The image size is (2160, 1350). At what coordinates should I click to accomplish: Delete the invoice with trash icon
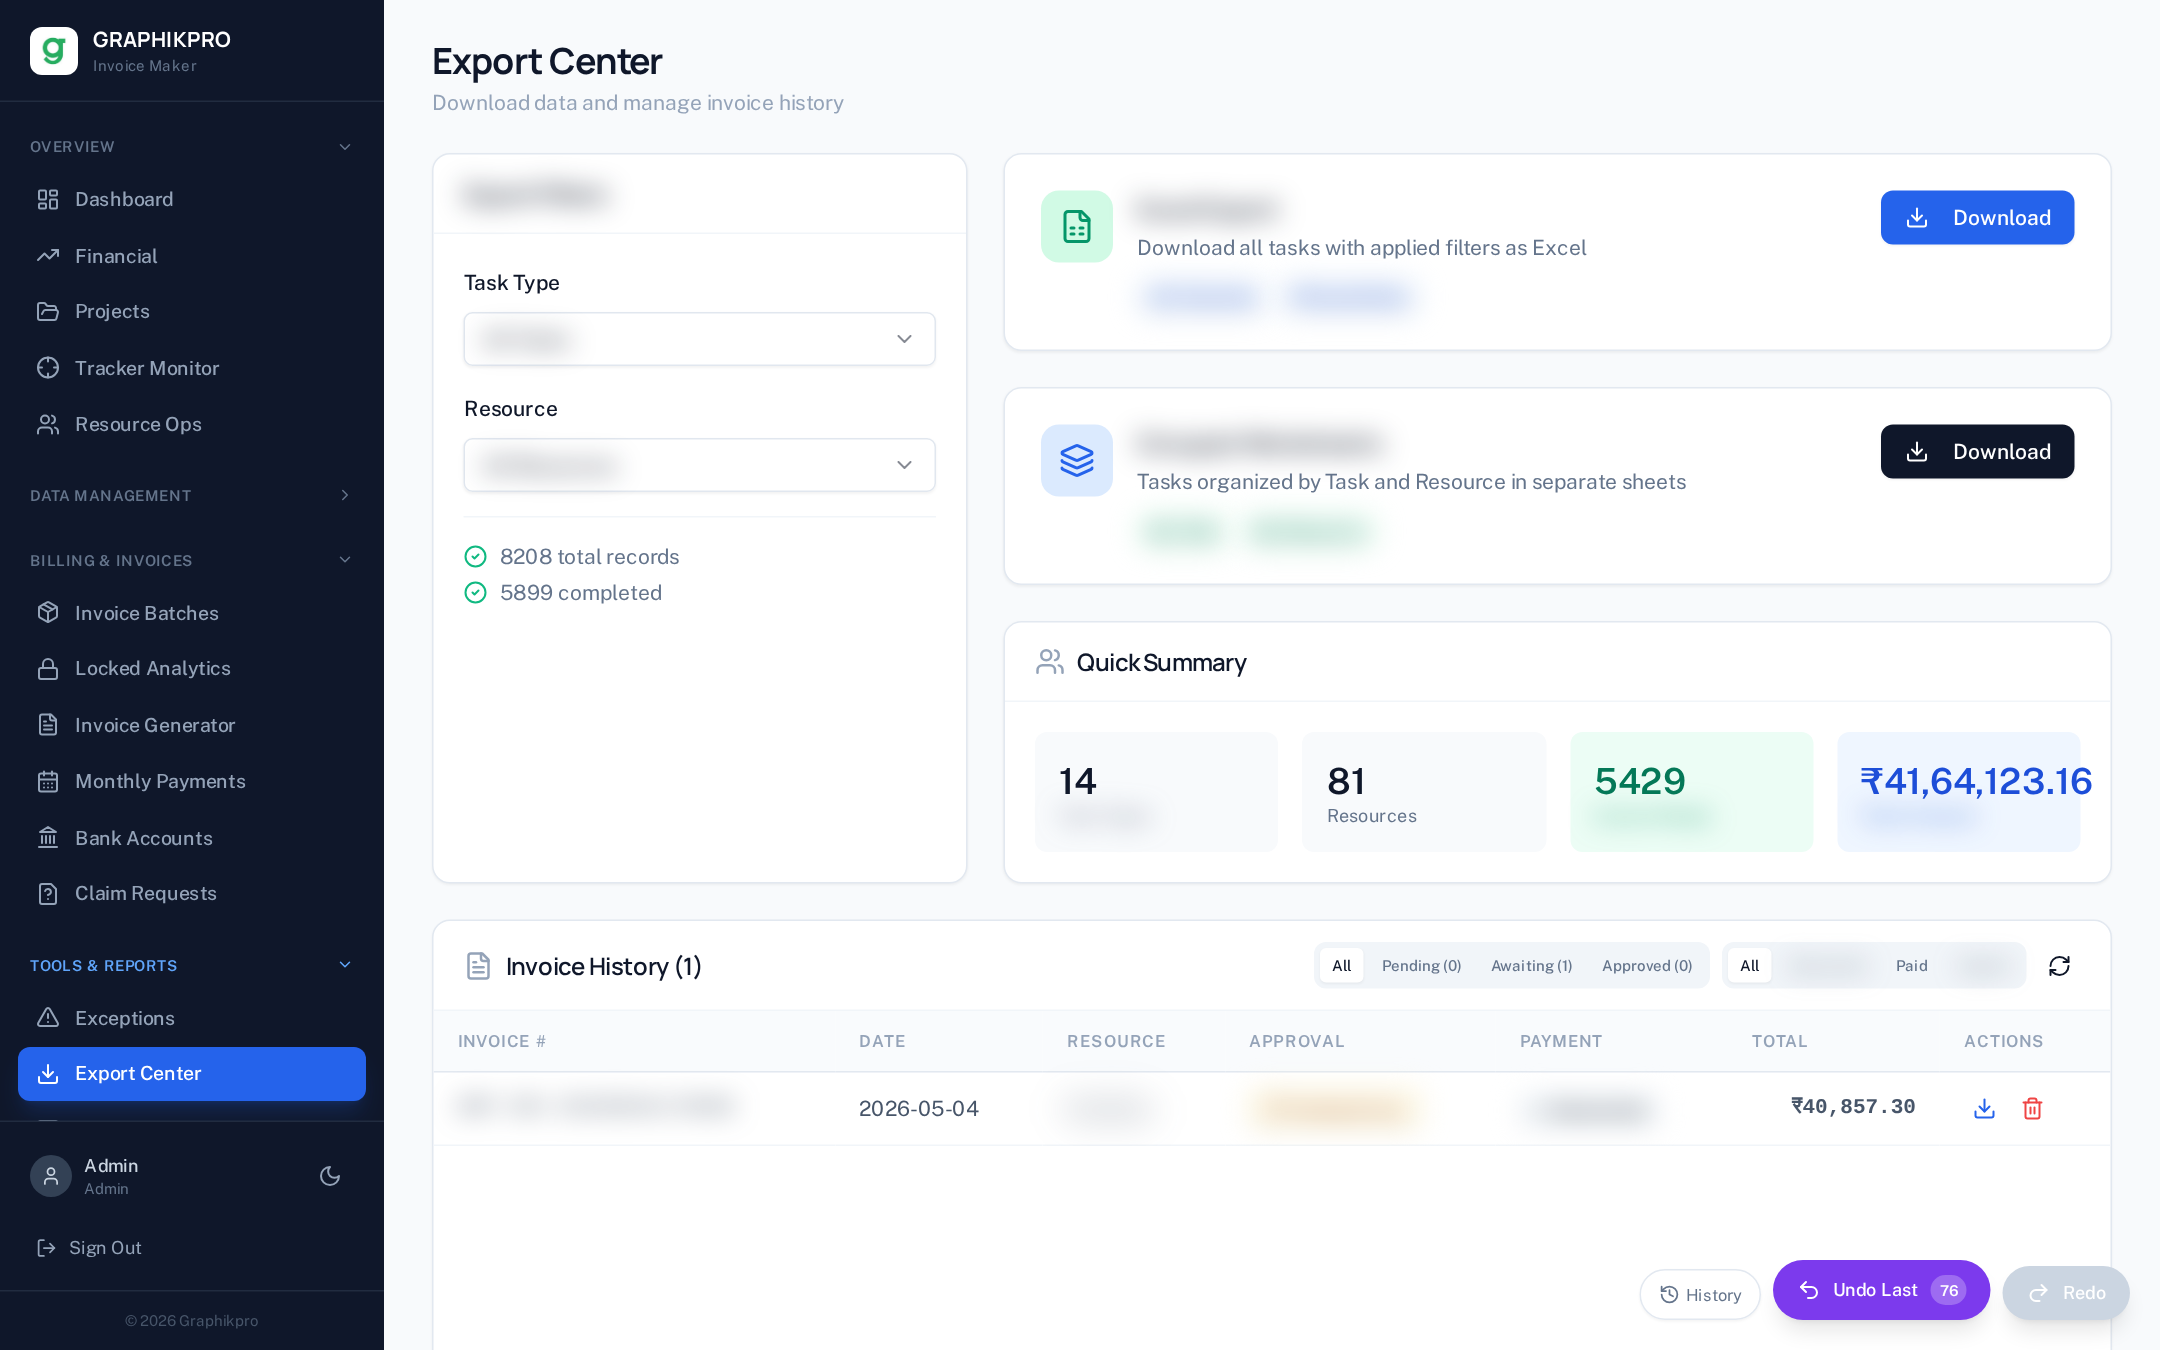coord(2032,1108)
